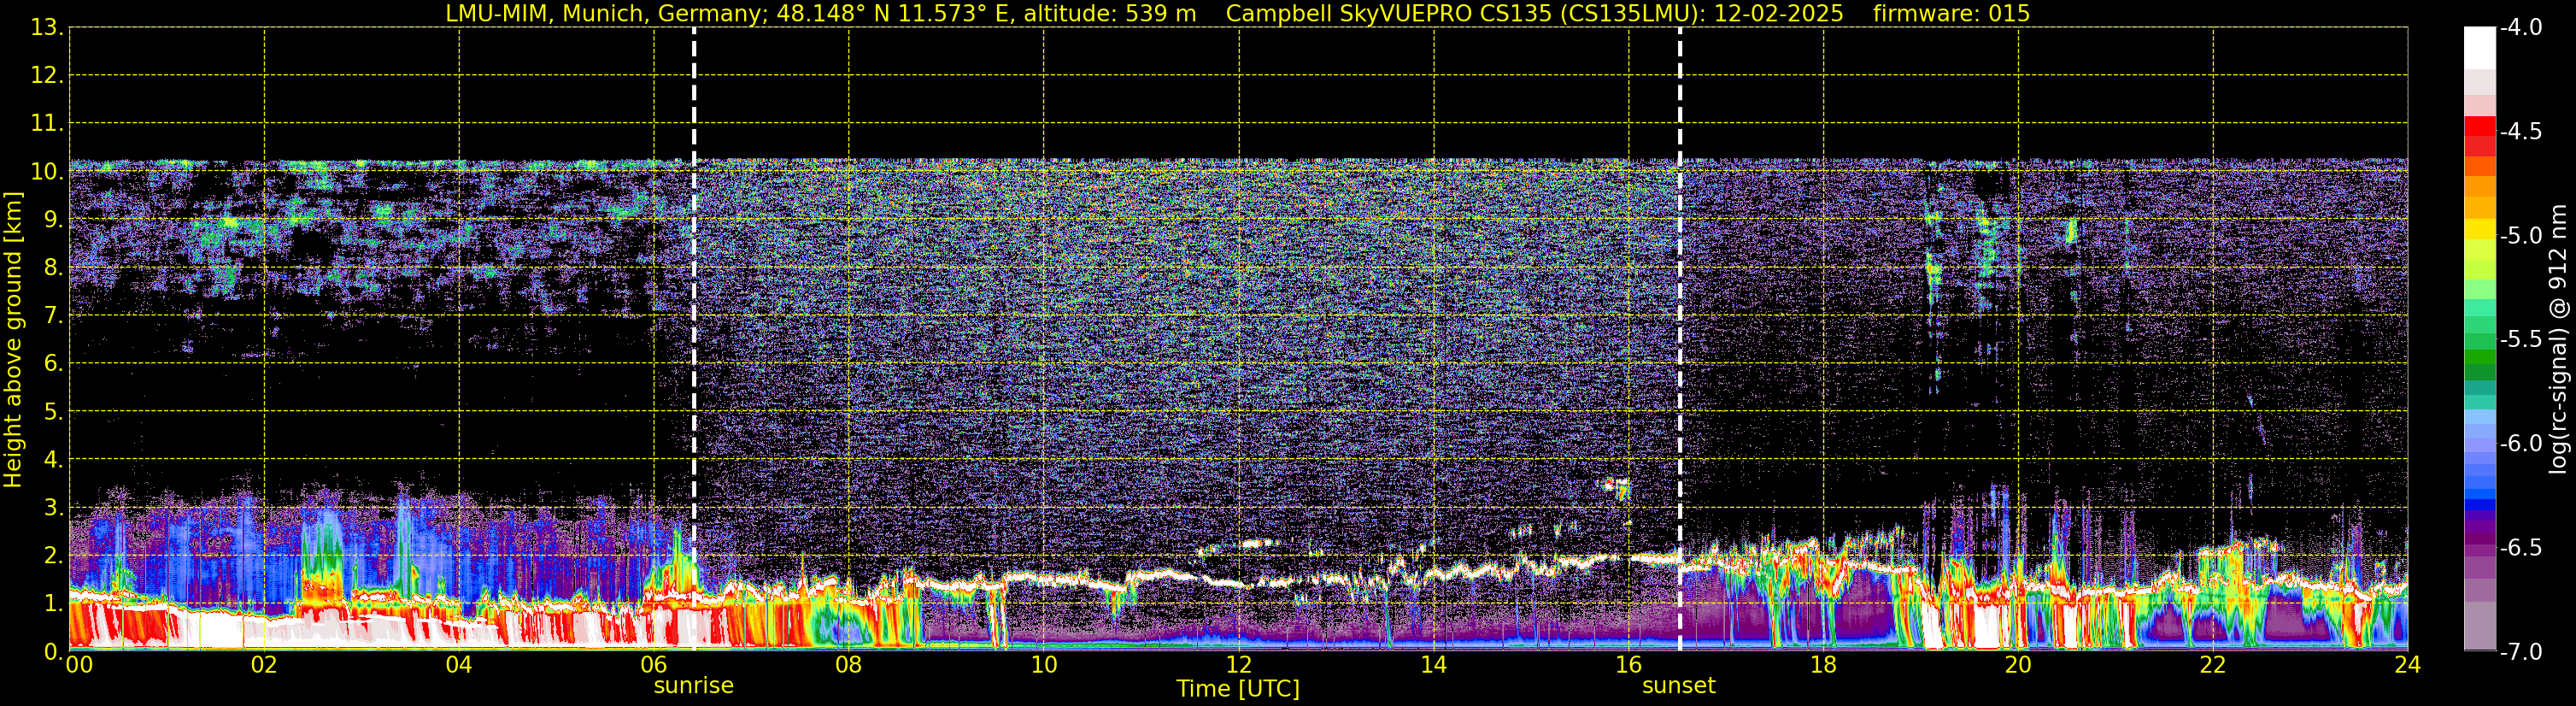Click the height tick label "7."
This screenshot has height=706, width=2576.
pyautogui.click(x=52, y=316)
